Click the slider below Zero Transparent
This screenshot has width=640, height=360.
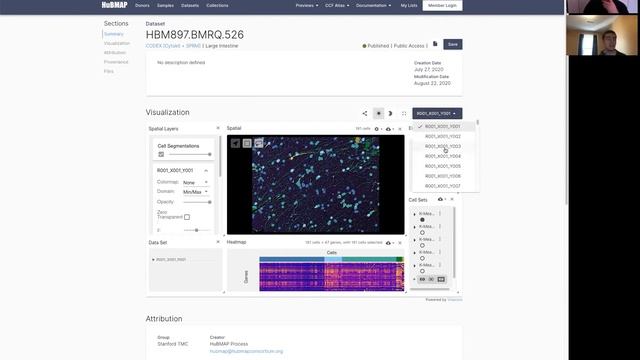[x=197, y=230]
